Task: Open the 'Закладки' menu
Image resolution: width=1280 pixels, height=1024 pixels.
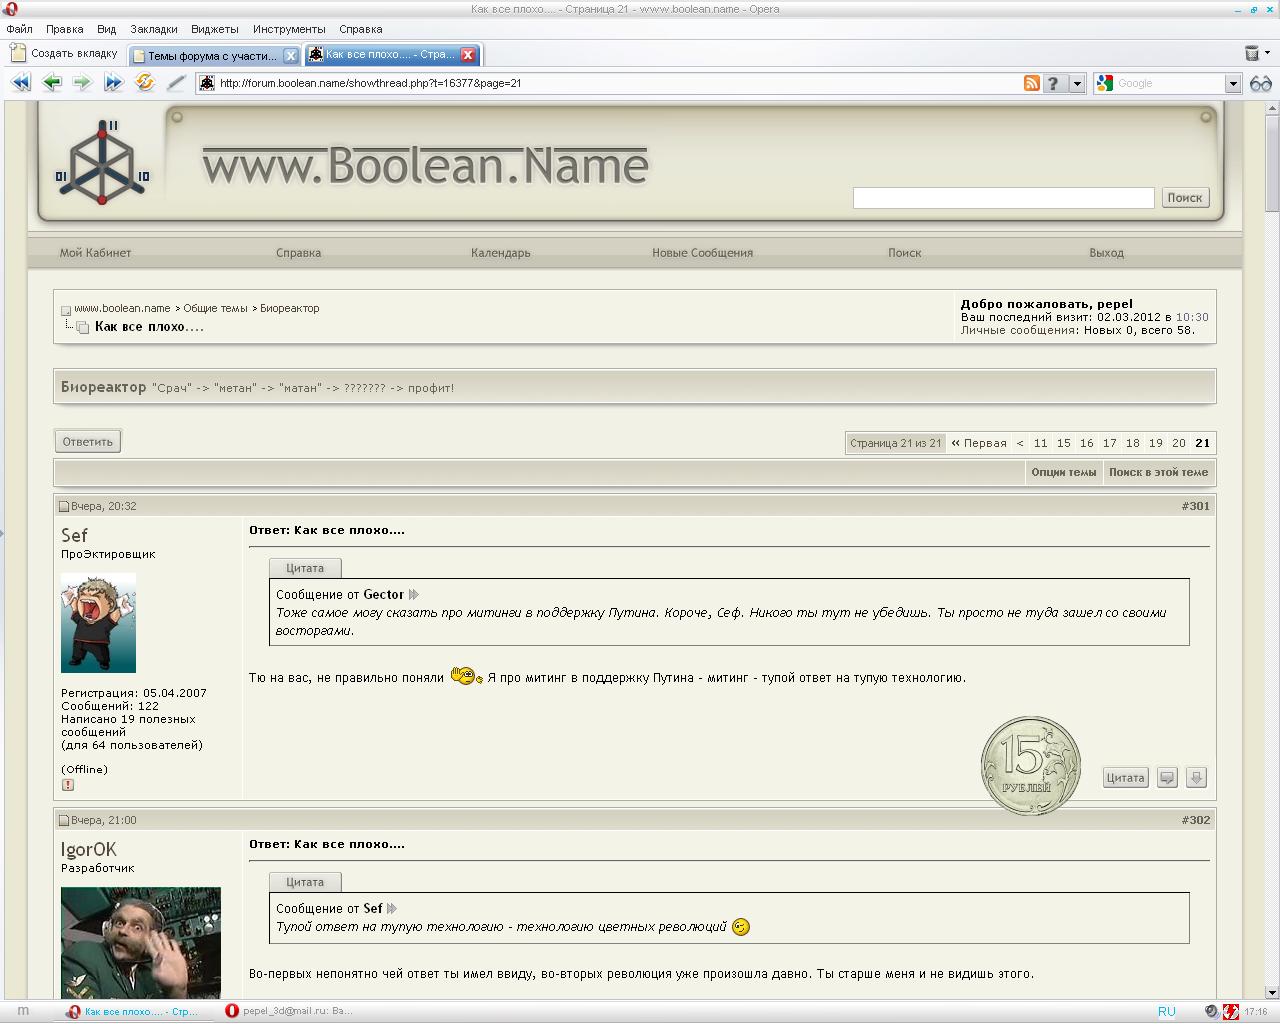Action: point(153,29)
